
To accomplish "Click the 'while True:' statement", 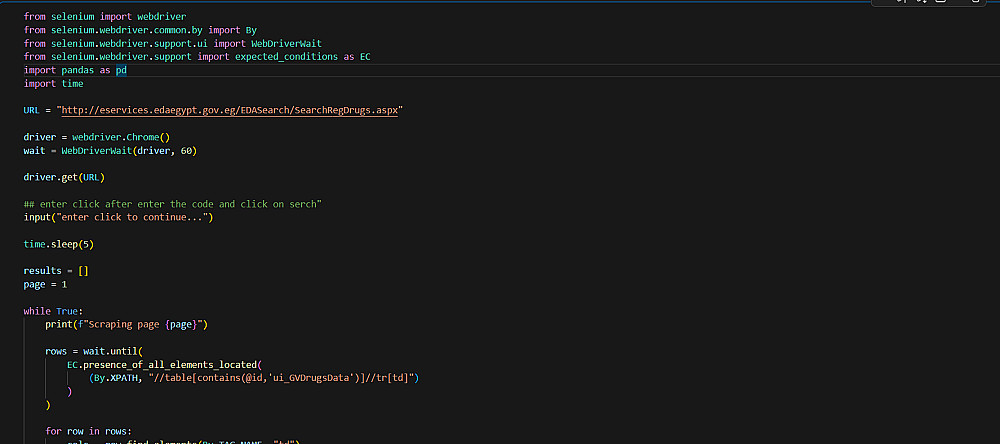I will click(x=54, y=311).
